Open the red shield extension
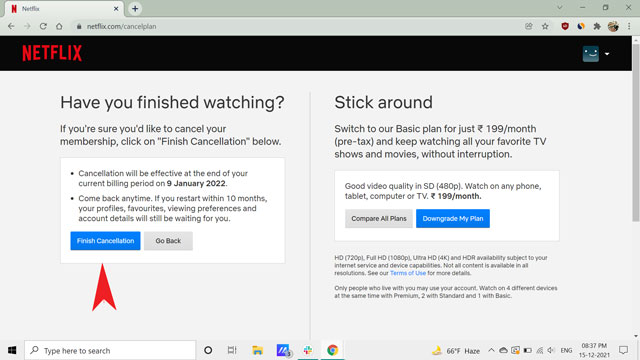The width and height of the screenshot is (640, 360). point(565,26)
